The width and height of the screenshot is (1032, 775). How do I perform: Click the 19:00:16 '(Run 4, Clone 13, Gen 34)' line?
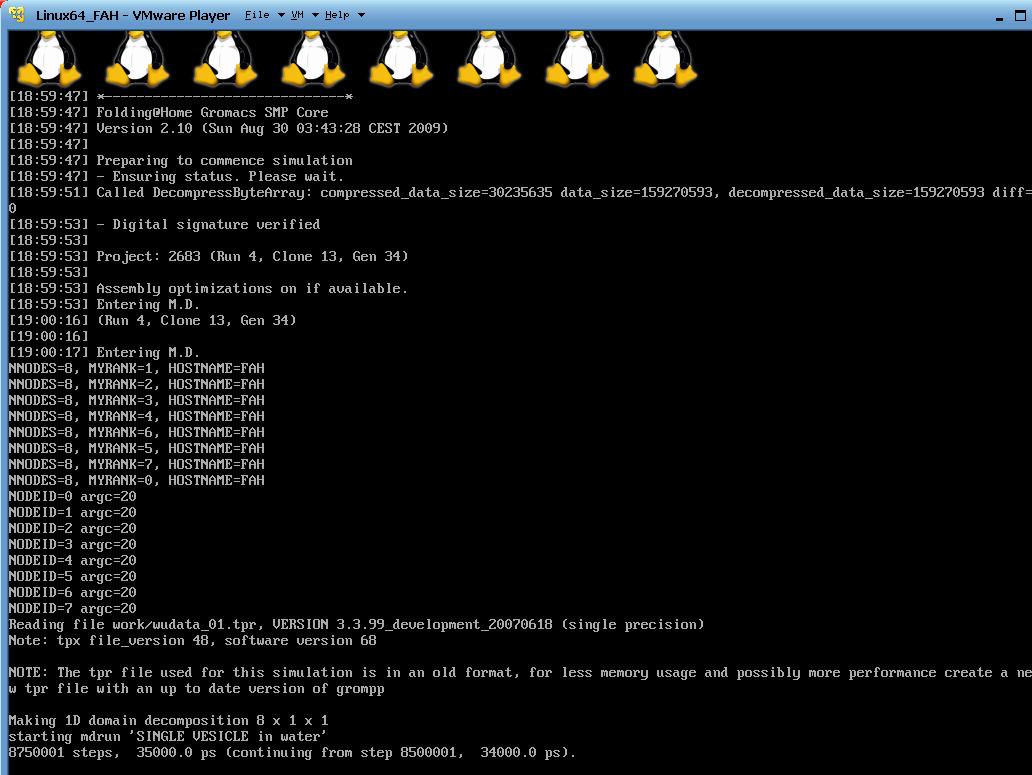pyautogui.click(x=153, y=320)
